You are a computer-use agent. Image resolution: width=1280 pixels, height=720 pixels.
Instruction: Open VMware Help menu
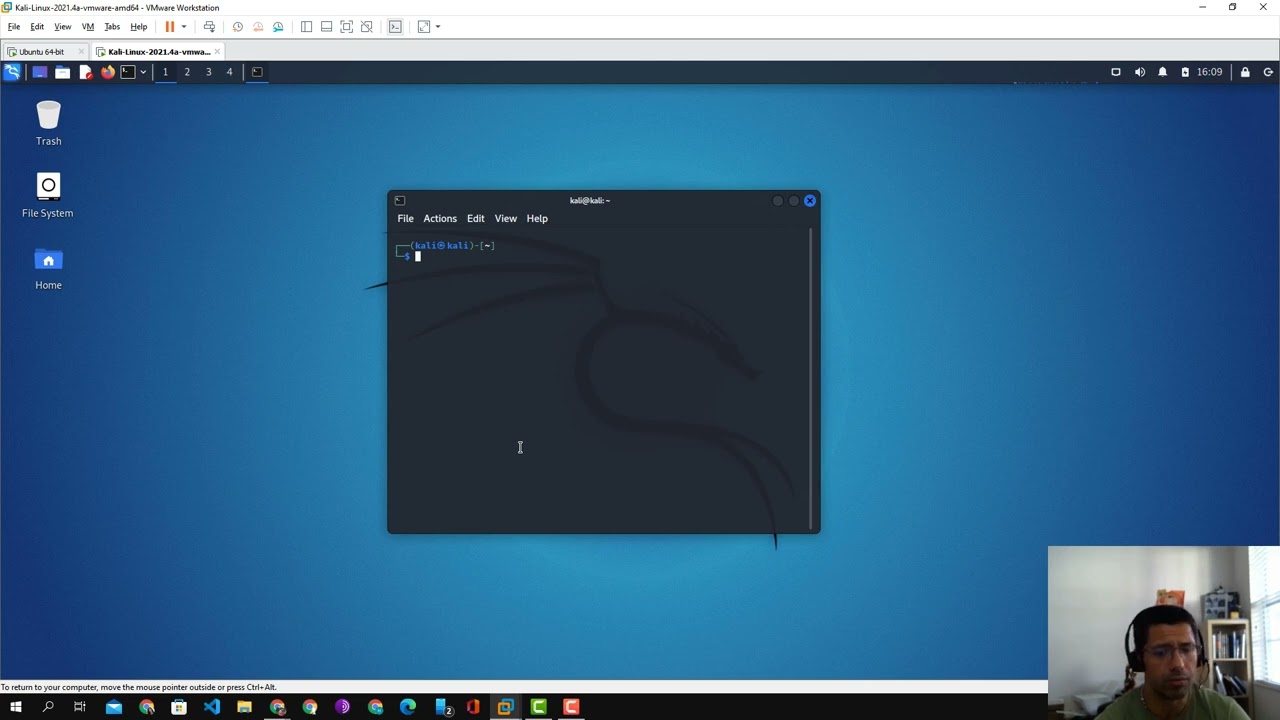[139, 27]
